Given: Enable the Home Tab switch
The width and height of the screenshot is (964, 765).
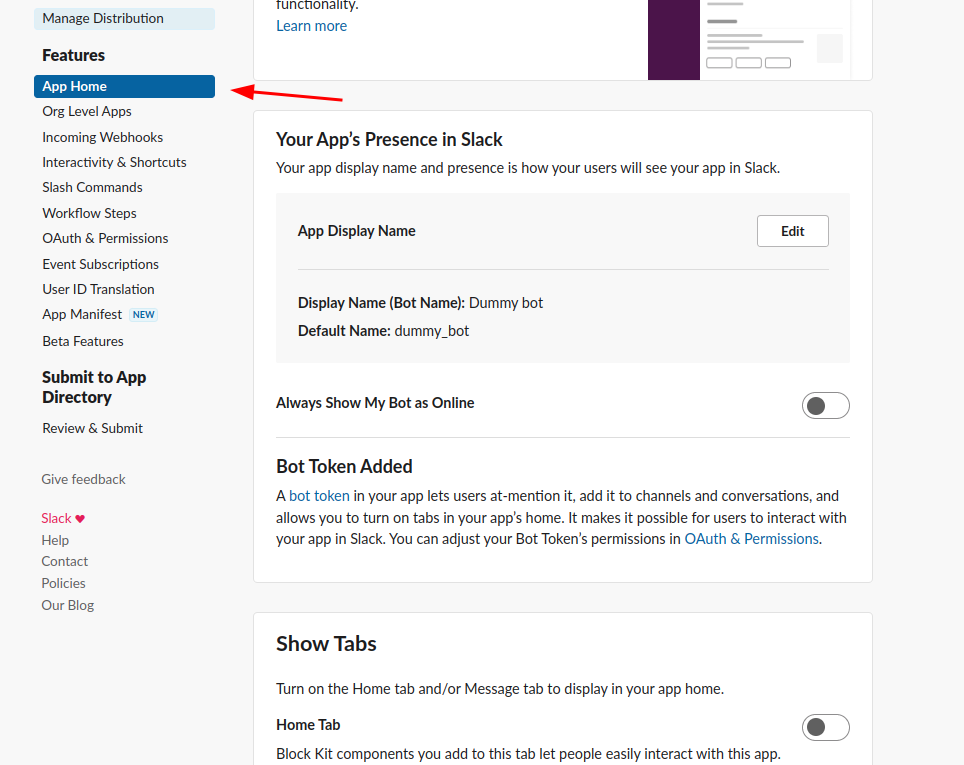Looking at the screenshot, I should click(825, 727).
